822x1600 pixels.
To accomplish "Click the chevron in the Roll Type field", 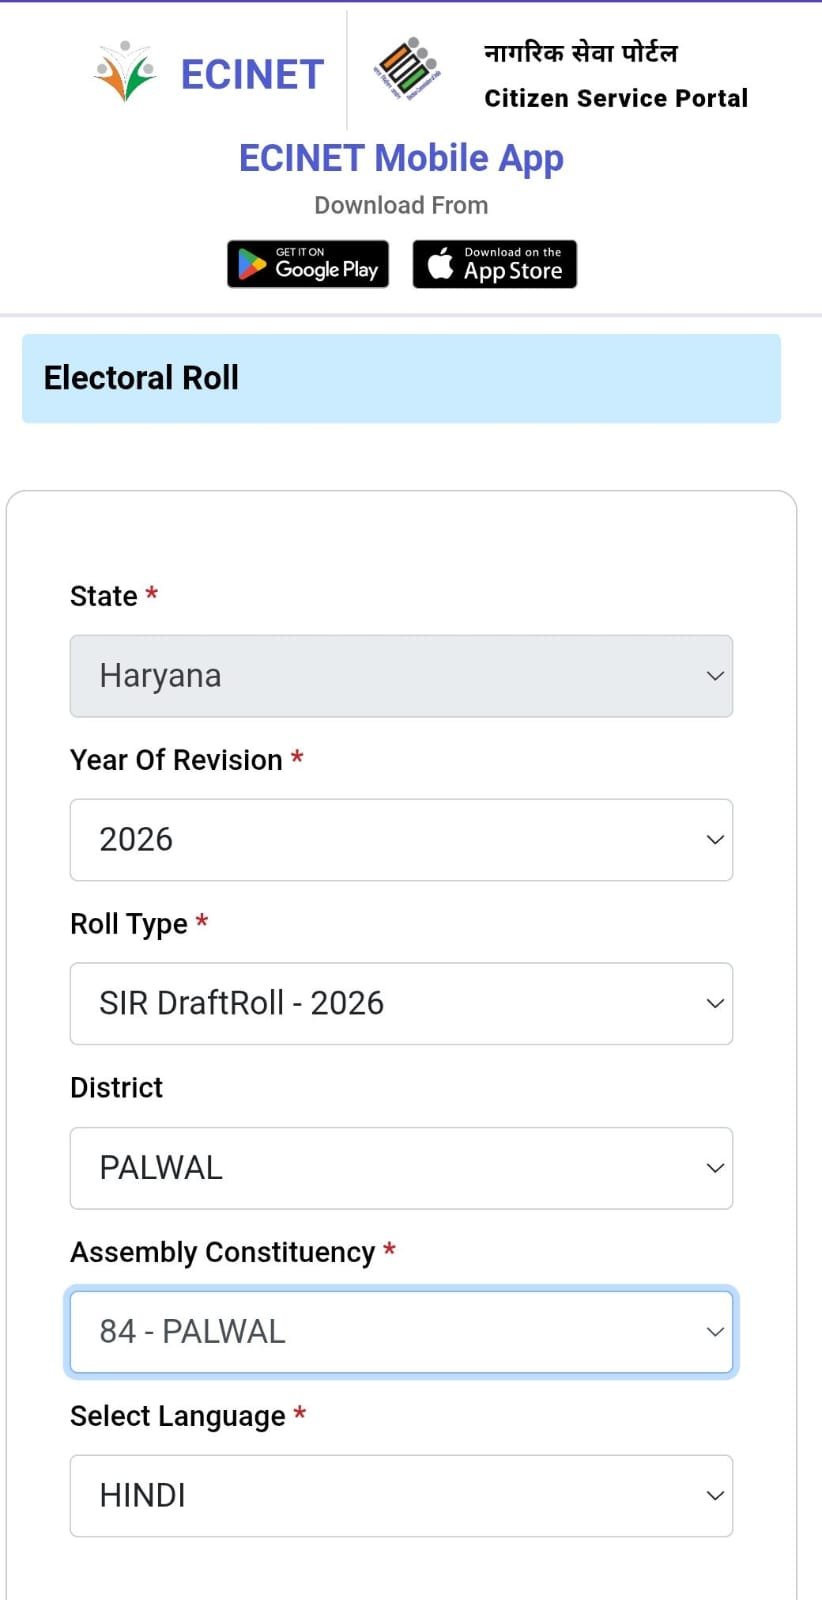I will coord(715,1004).
